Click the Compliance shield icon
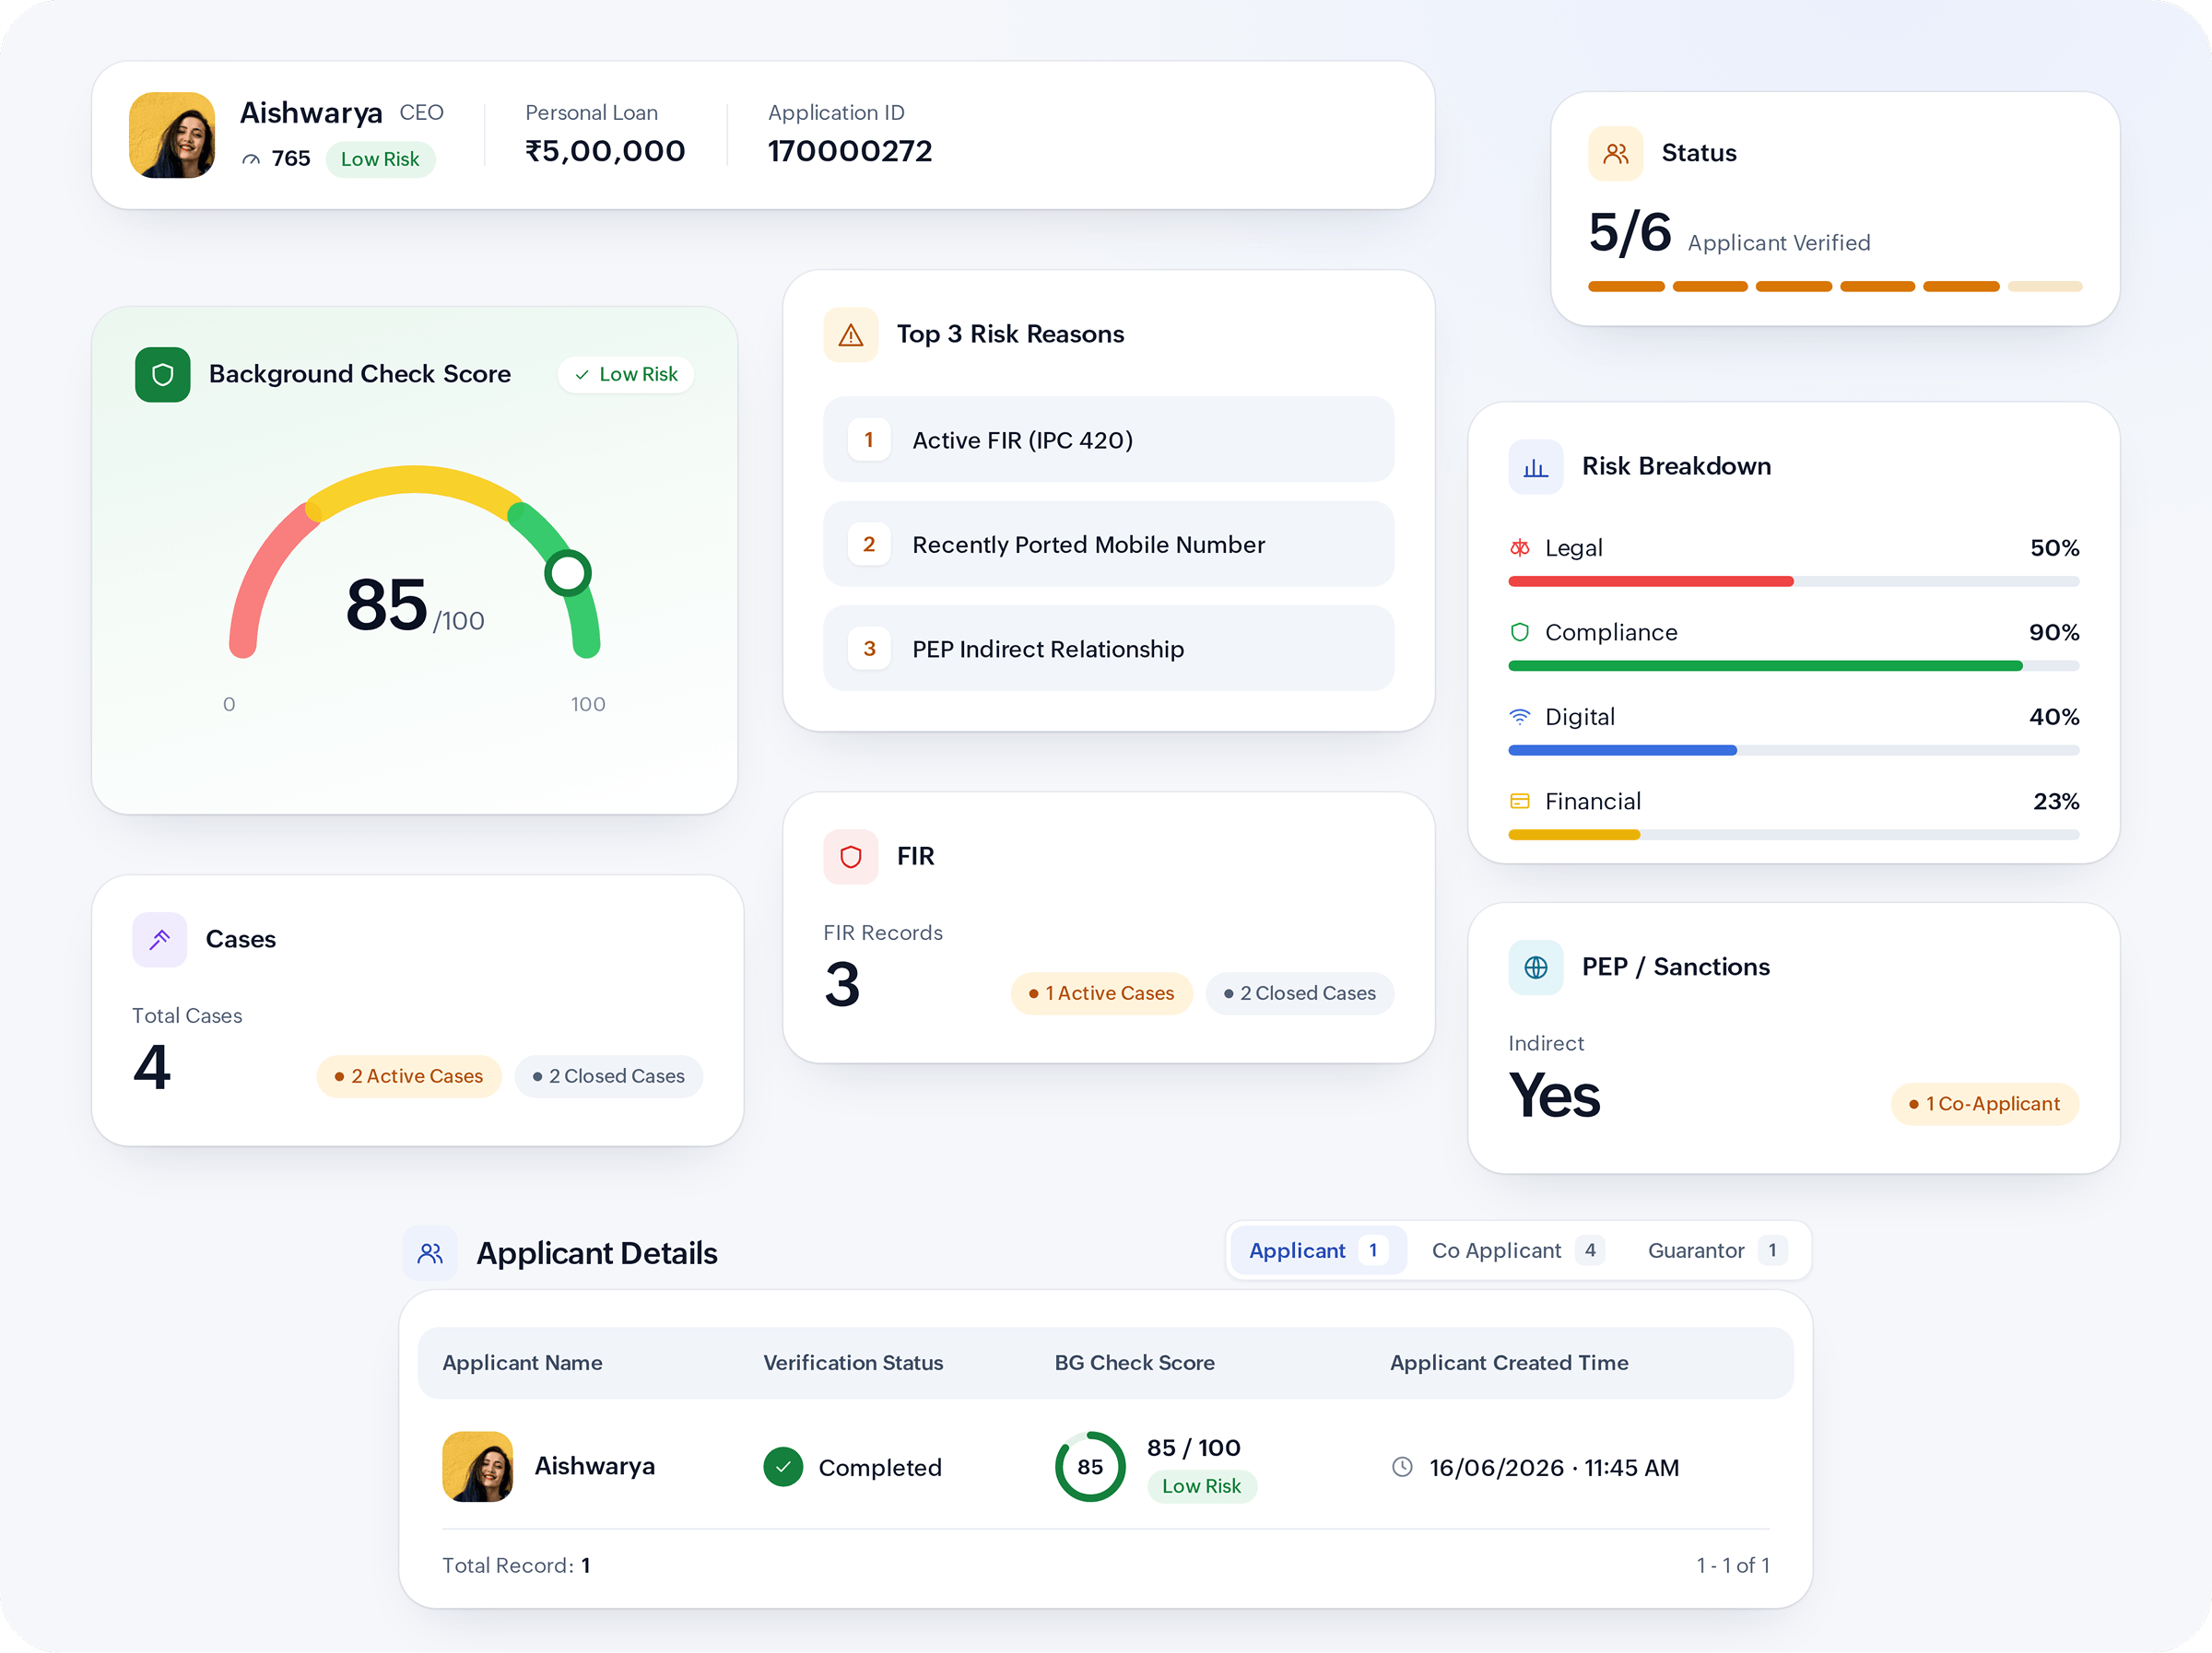Image resolution: width=2212 pixels, height=1653 pixels. (x=1519, y=632)
